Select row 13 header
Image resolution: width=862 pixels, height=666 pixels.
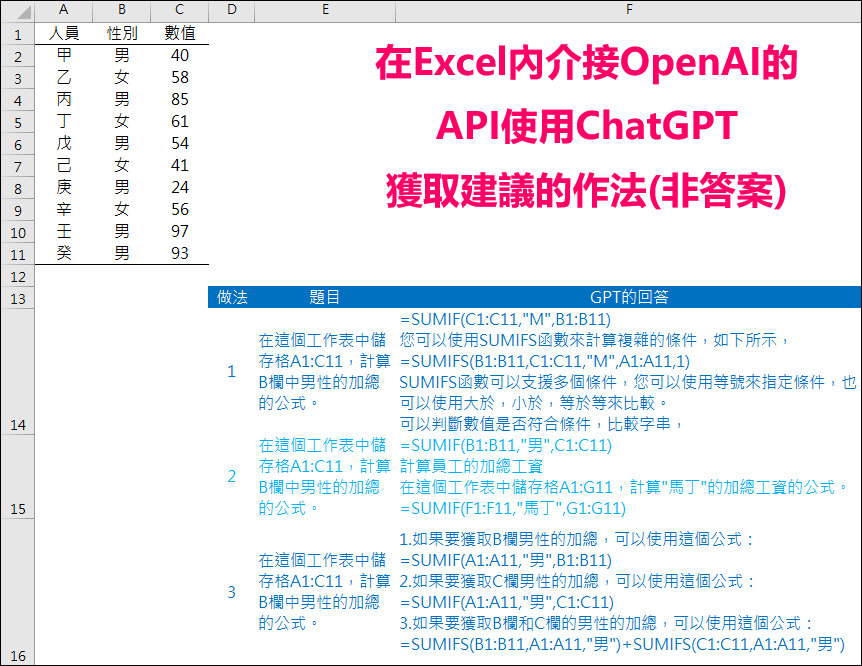(x=18, y=298)
